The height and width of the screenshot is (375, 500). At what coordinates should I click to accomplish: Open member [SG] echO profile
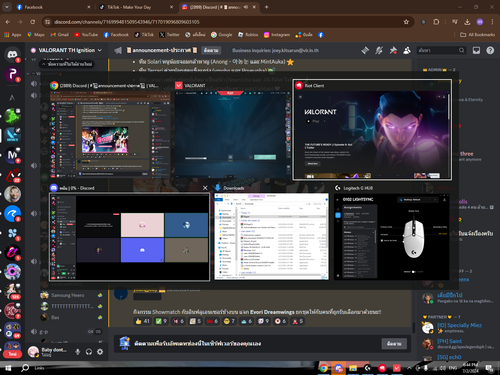457,357
